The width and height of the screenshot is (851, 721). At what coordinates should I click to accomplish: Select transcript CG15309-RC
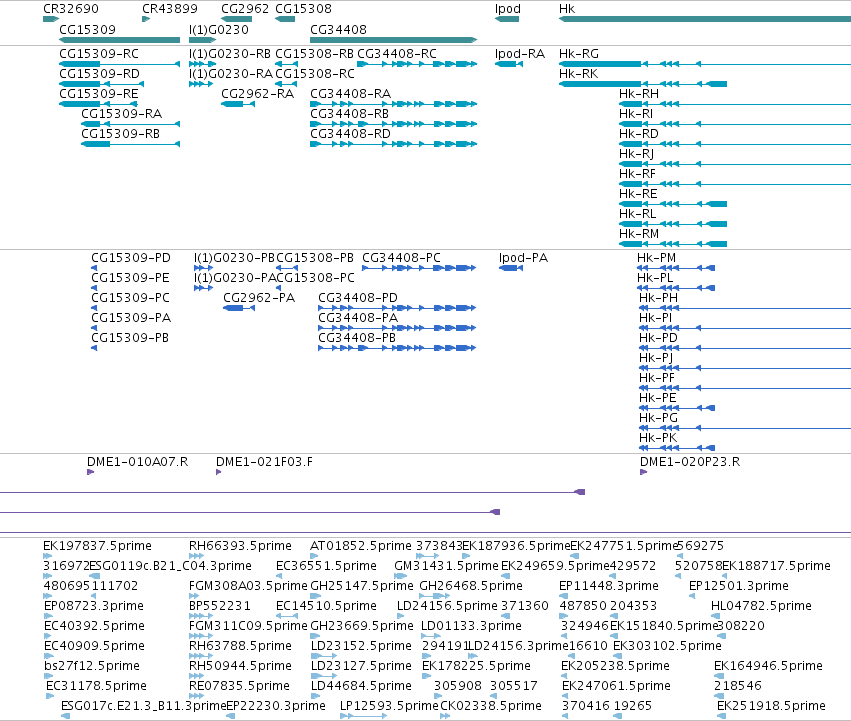(x=99, y=54)
